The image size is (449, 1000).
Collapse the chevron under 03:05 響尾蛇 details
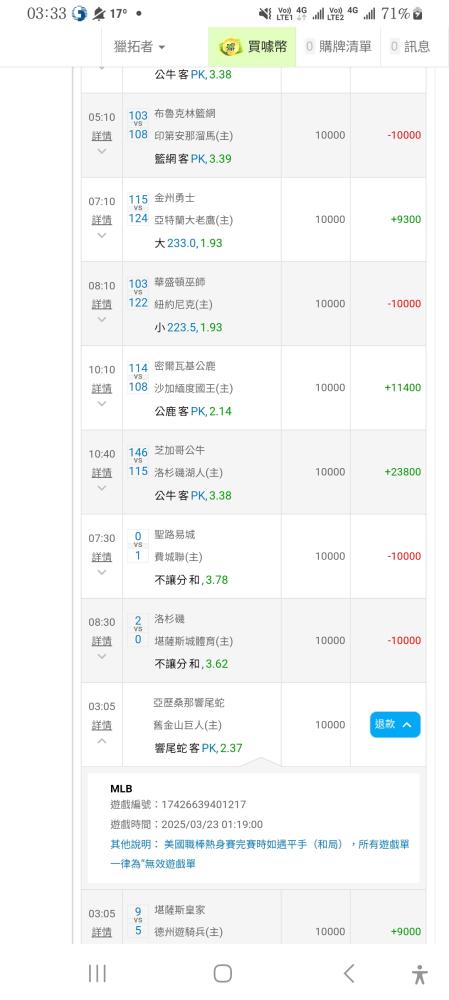pos(101,741)
